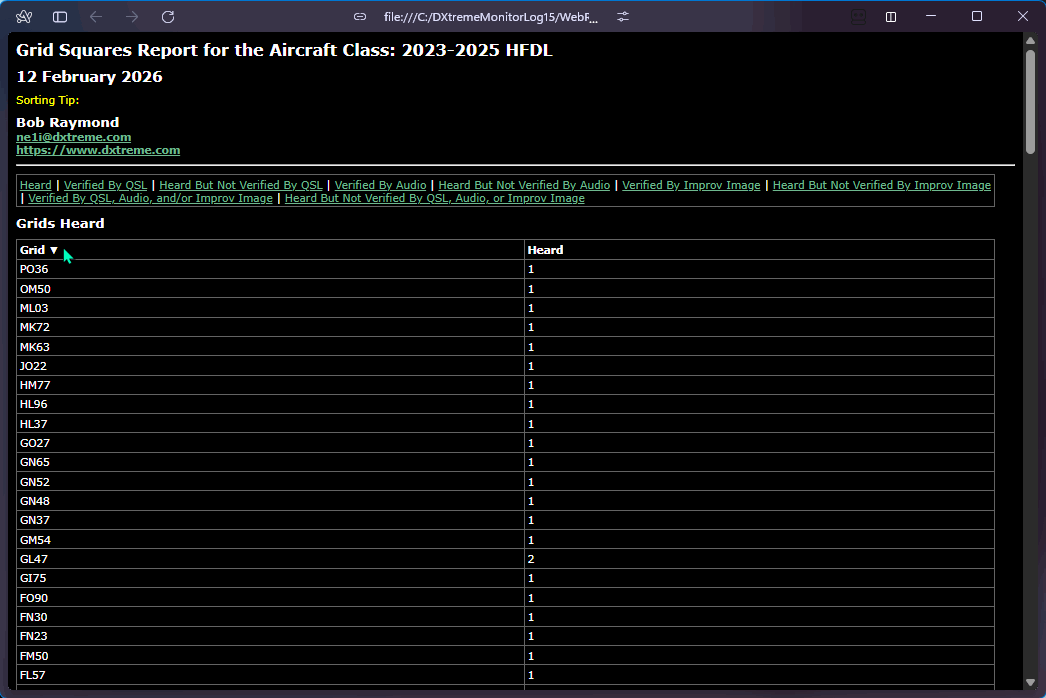Click the Grid column sort arrow
This screenshot has width=1046, height=698.
point(54,250)
